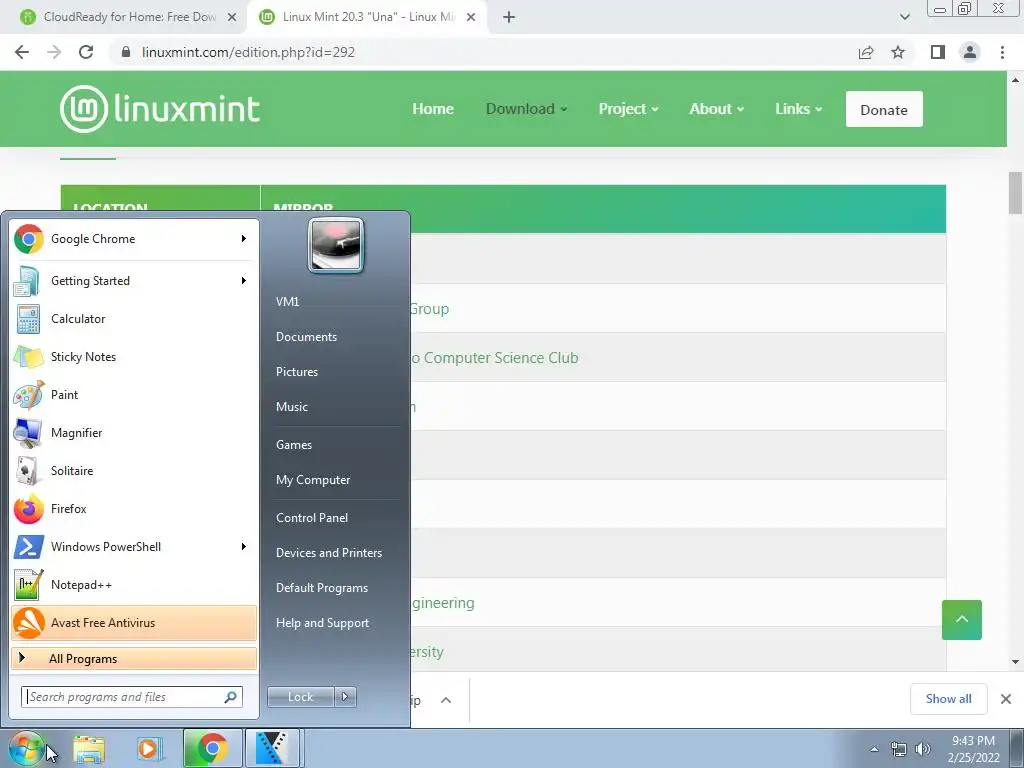This screenshot has width=1024, height=768.
Task: Open shutdown options arrow beside Lock
Action: 345,697
